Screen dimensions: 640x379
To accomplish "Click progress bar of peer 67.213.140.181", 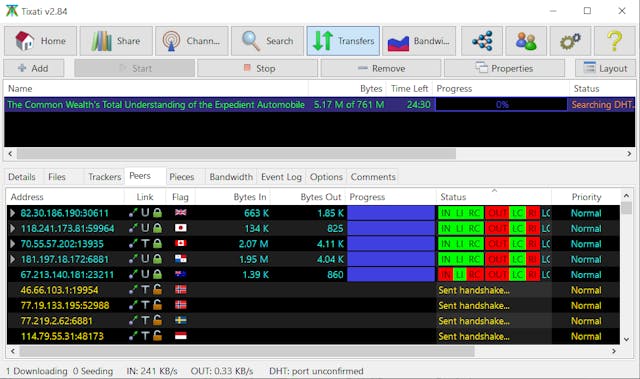I will (x=391, y=275).
